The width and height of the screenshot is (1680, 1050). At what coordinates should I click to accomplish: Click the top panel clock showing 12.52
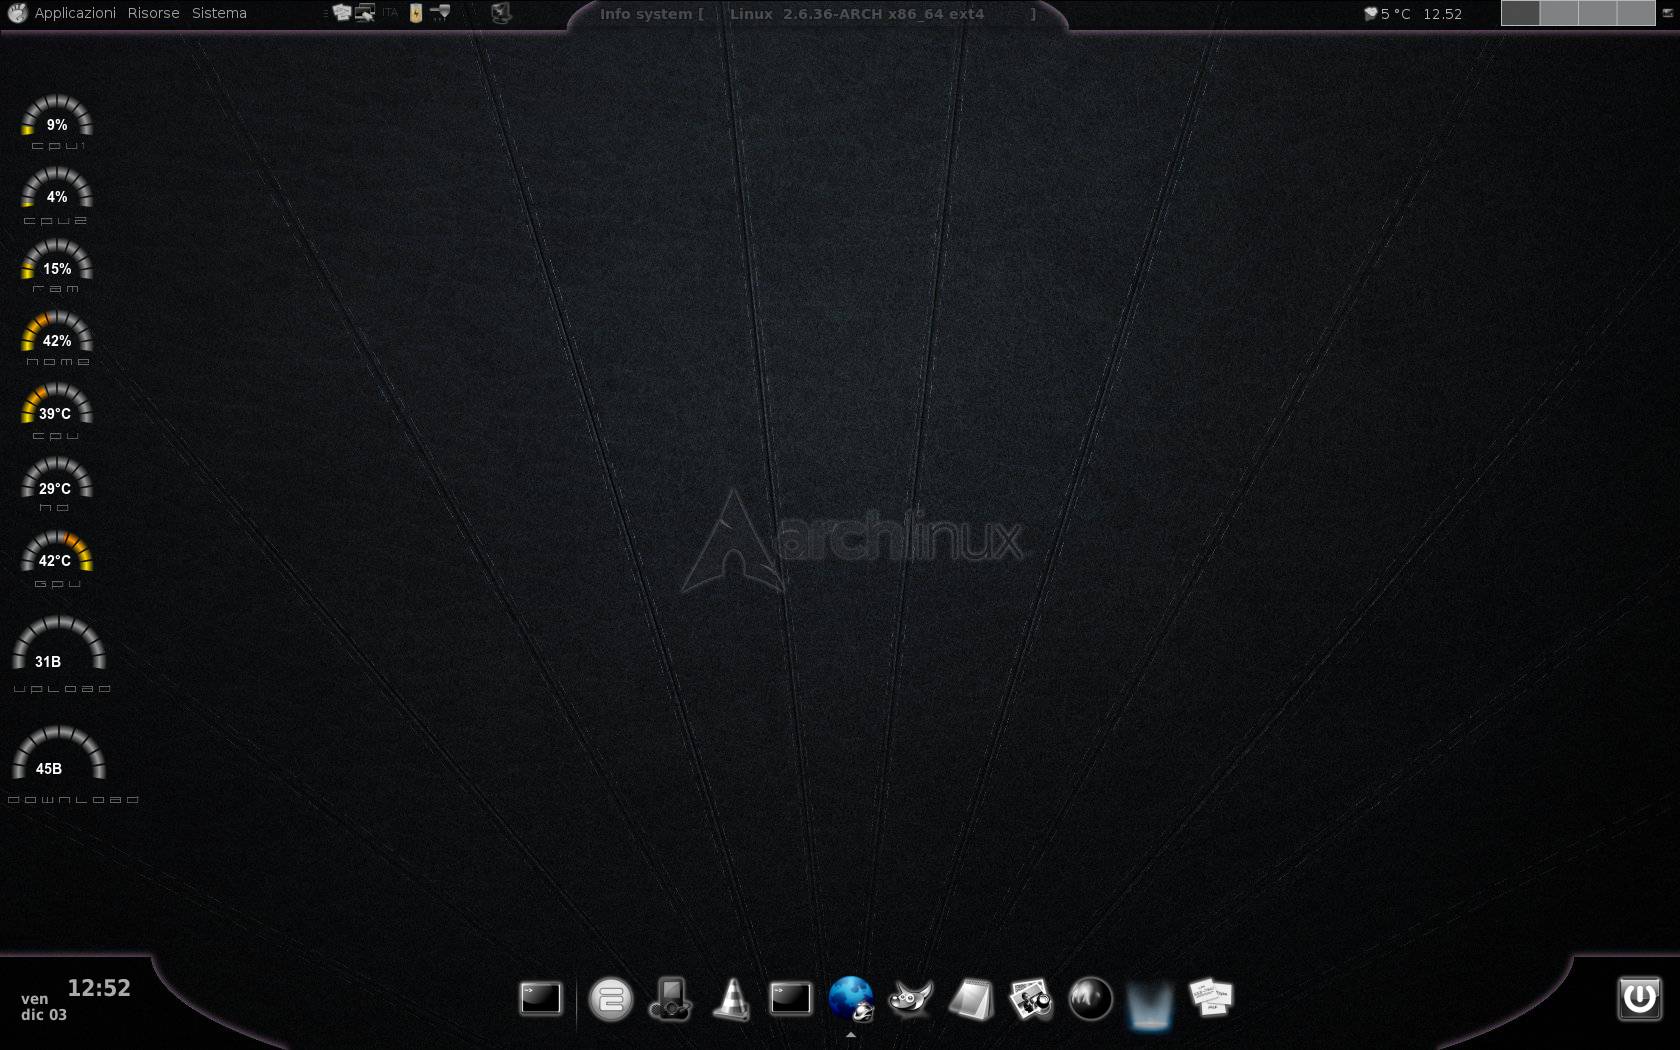(1442, 14)
